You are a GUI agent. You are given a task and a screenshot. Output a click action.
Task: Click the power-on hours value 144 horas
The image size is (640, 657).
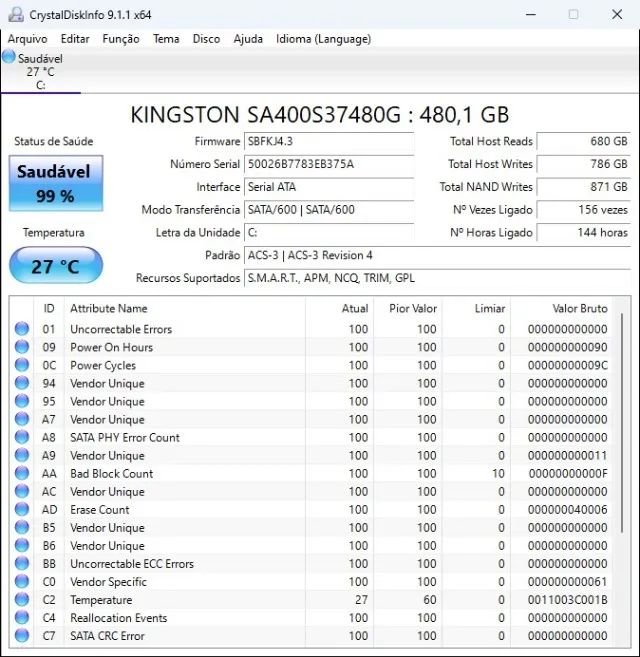583,233
